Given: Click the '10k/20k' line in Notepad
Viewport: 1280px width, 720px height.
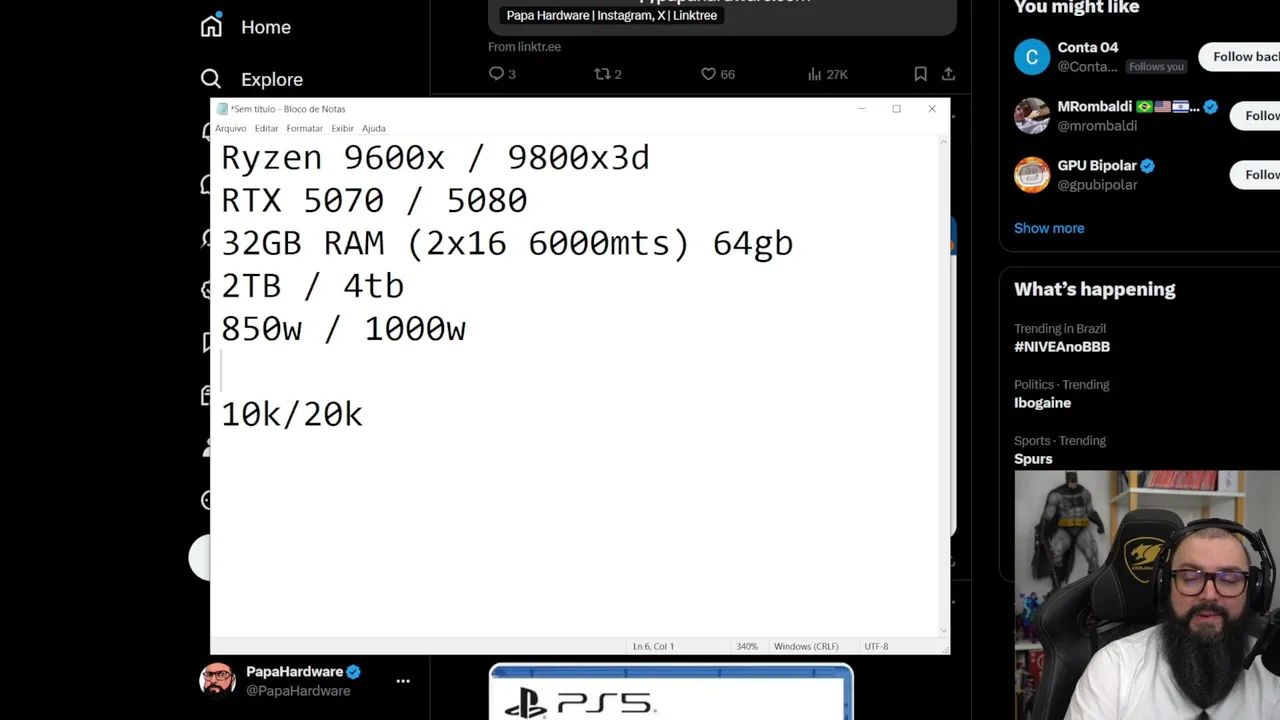Looking at the screenshot, I should 292,415.
